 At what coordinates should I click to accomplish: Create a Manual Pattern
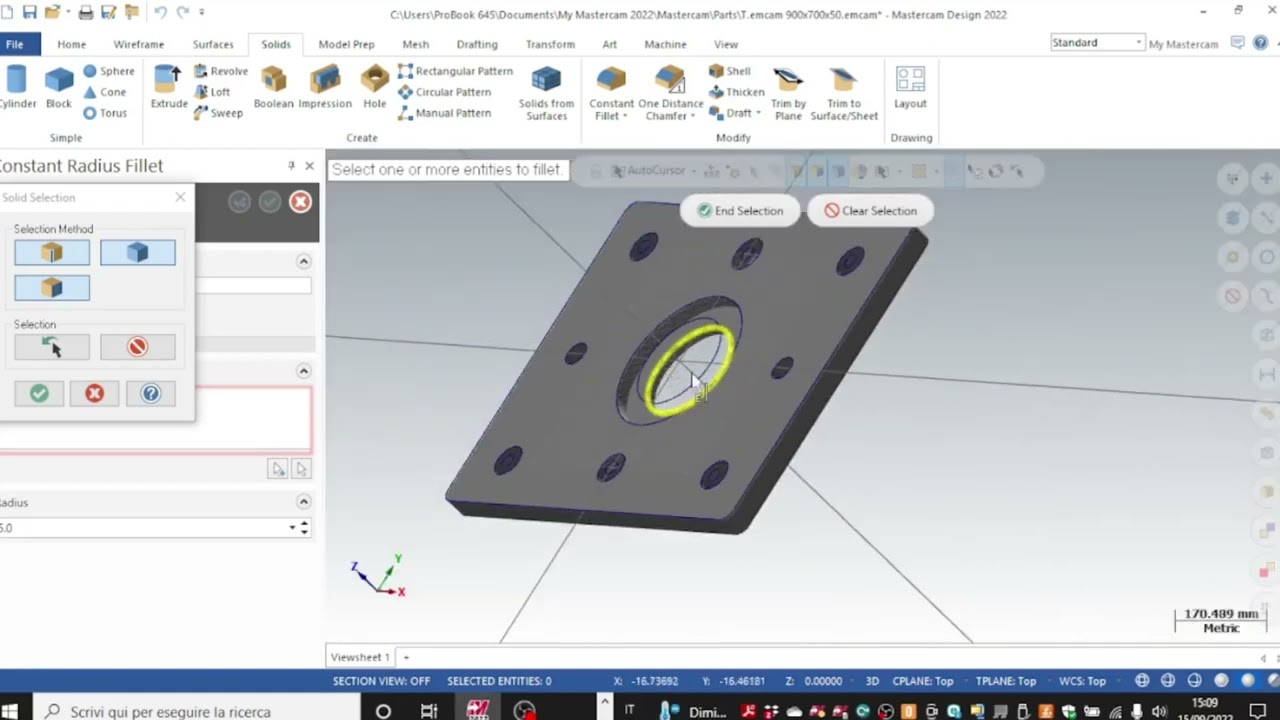click(x=444, y=113)
